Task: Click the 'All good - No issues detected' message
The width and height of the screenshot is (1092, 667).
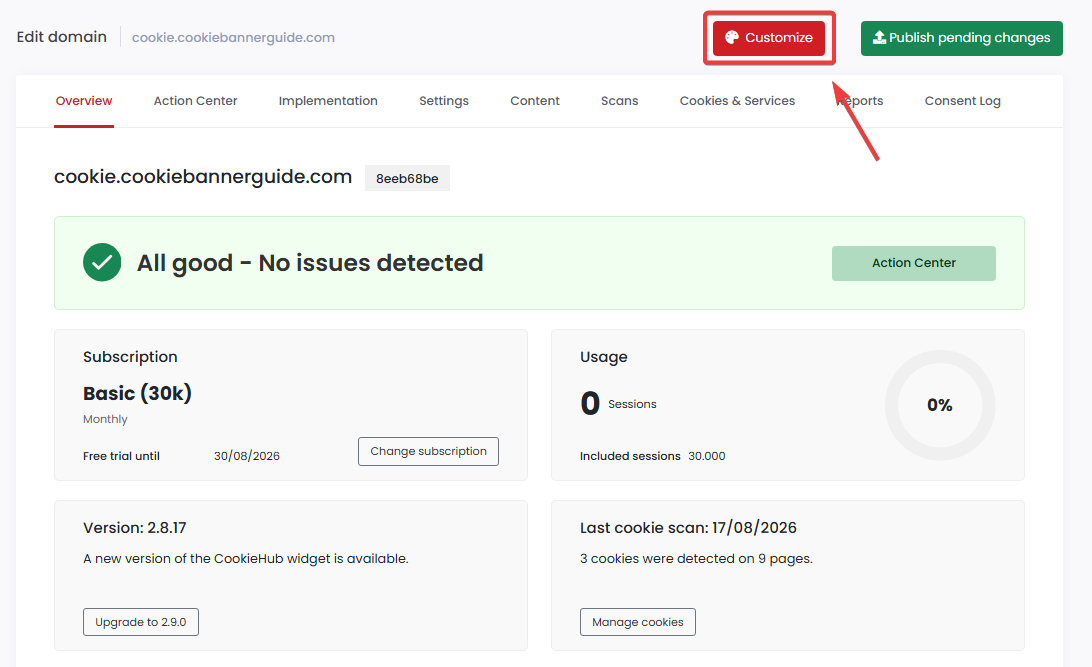Action: [310, 263]
